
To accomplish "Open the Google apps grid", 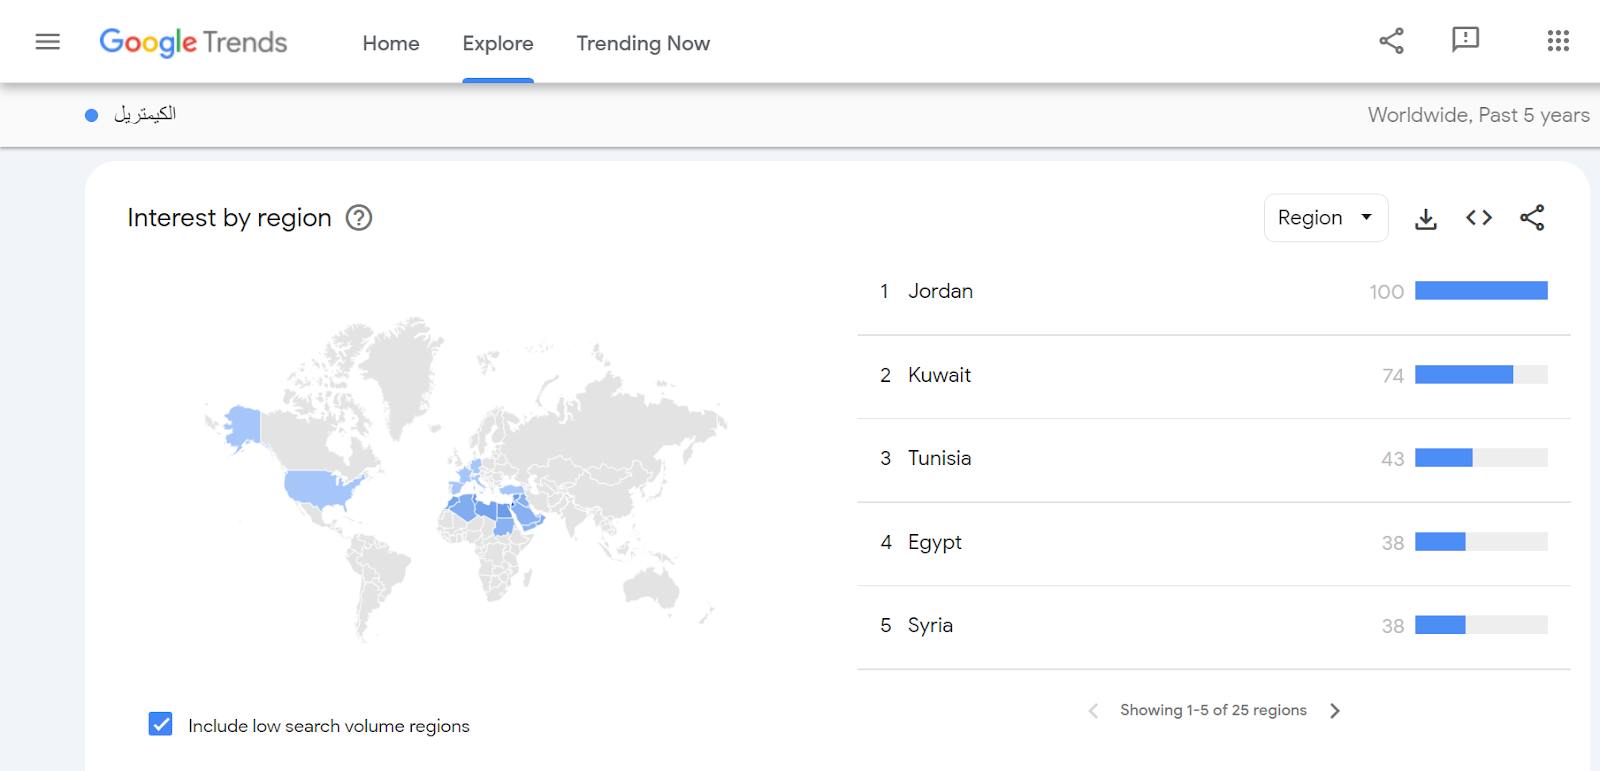I will [1557, 41].
